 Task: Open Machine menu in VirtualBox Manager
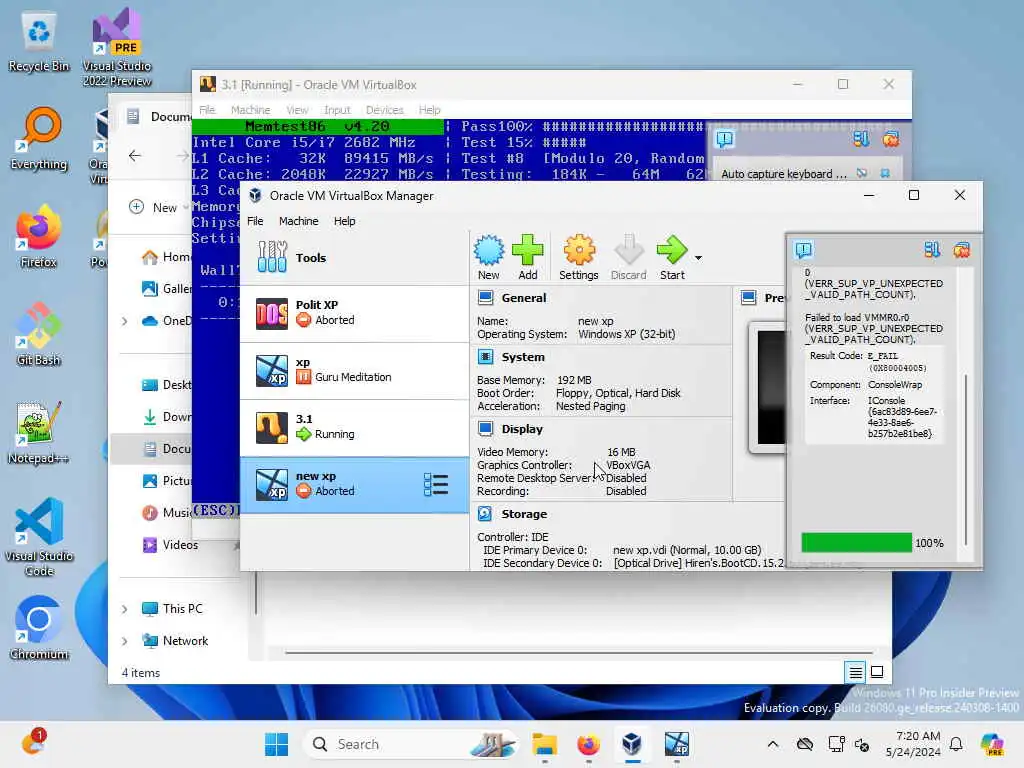(298, 221)
